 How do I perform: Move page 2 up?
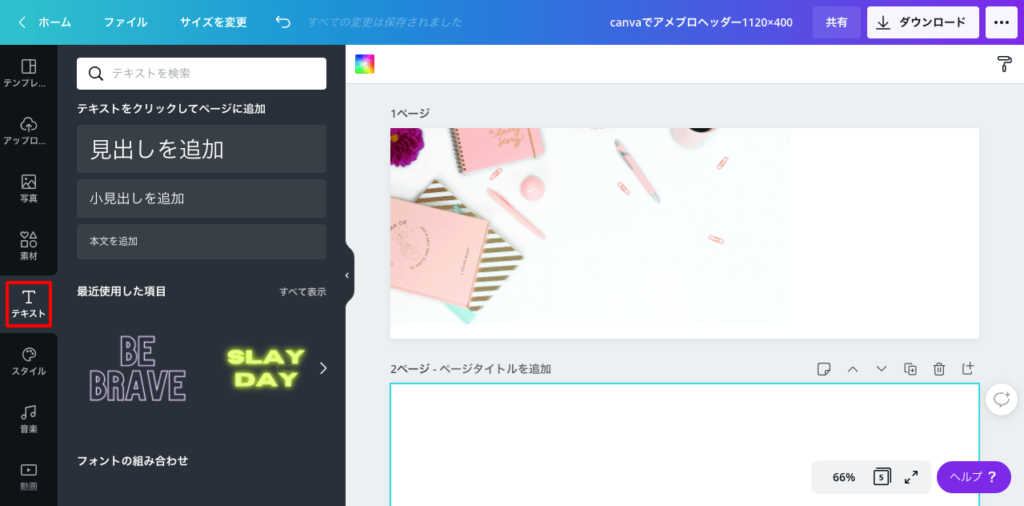coord(852,369)
